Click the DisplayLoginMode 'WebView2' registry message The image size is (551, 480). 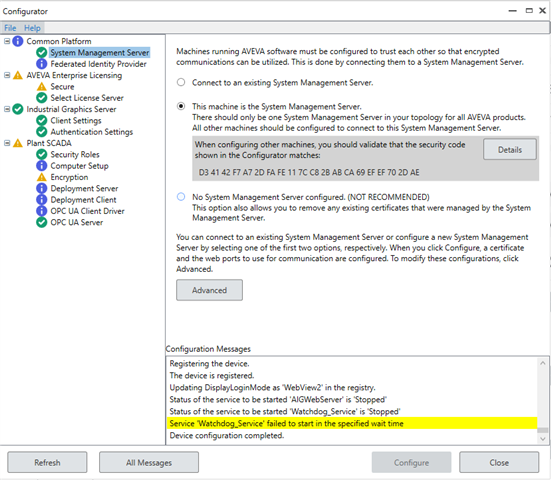click(x=272, y=387)
